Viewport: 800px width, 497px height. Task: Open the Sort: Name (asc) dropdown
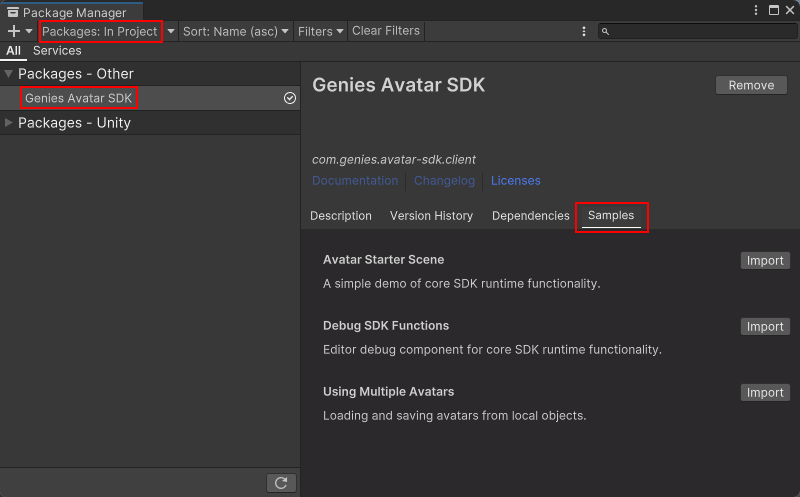tap(236, 31)
